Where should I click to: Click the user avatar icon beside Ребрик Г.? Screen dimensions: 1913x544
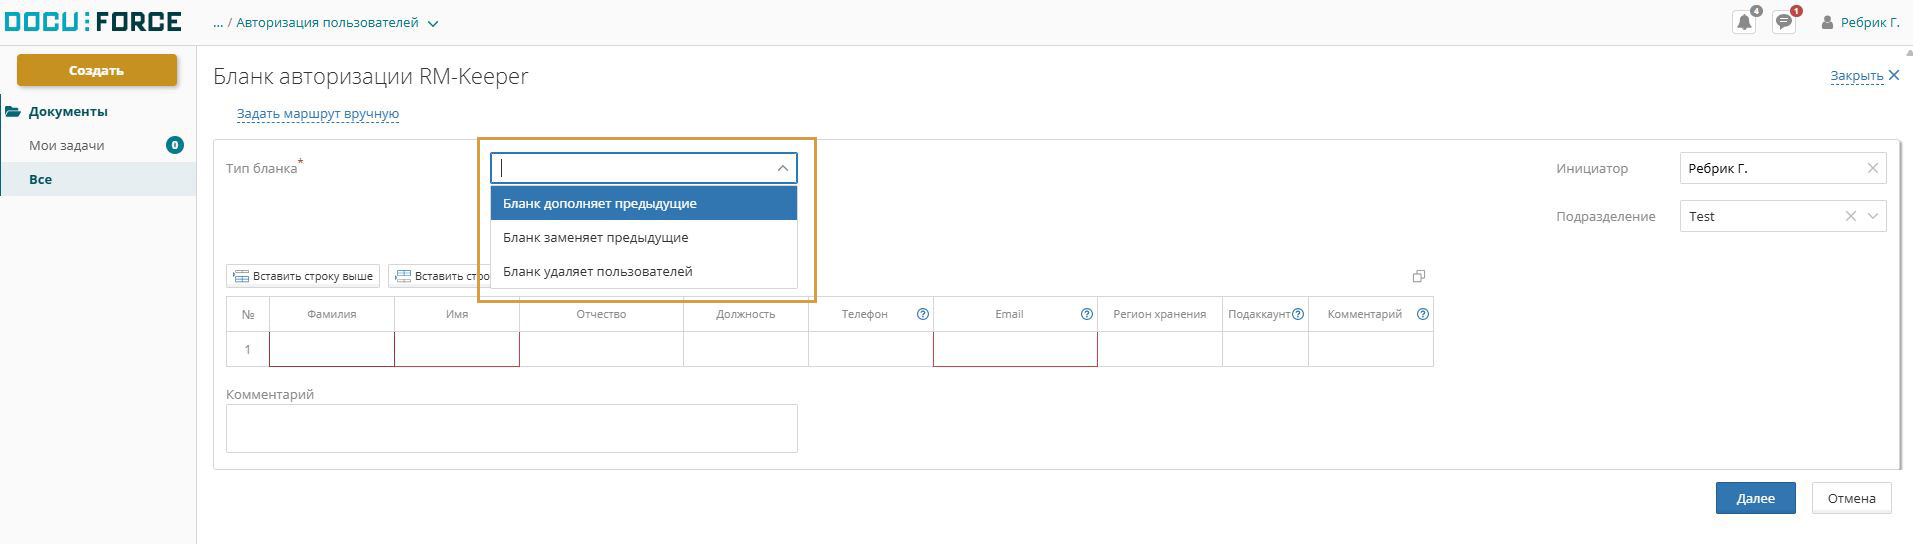pyautogui.click(x=1827, y=22)
